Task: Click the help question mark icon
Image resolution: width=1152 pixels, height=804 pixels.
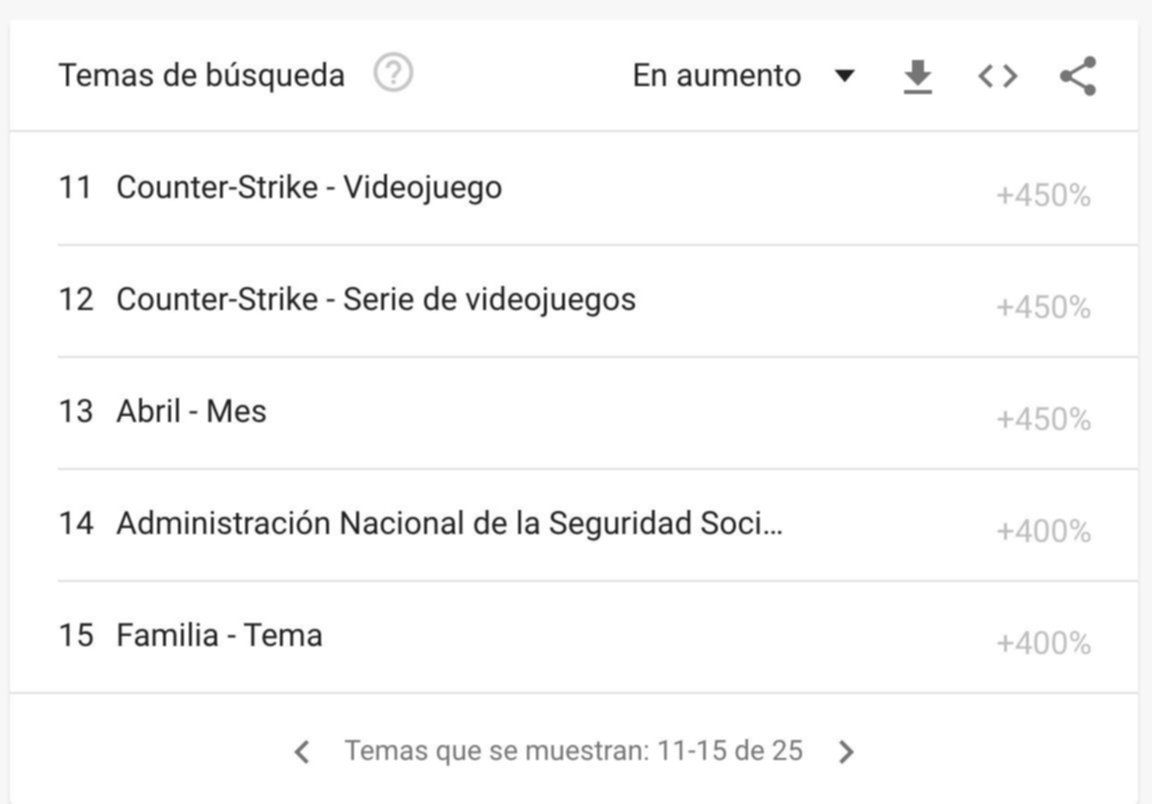Action: [x=393, y=74]
